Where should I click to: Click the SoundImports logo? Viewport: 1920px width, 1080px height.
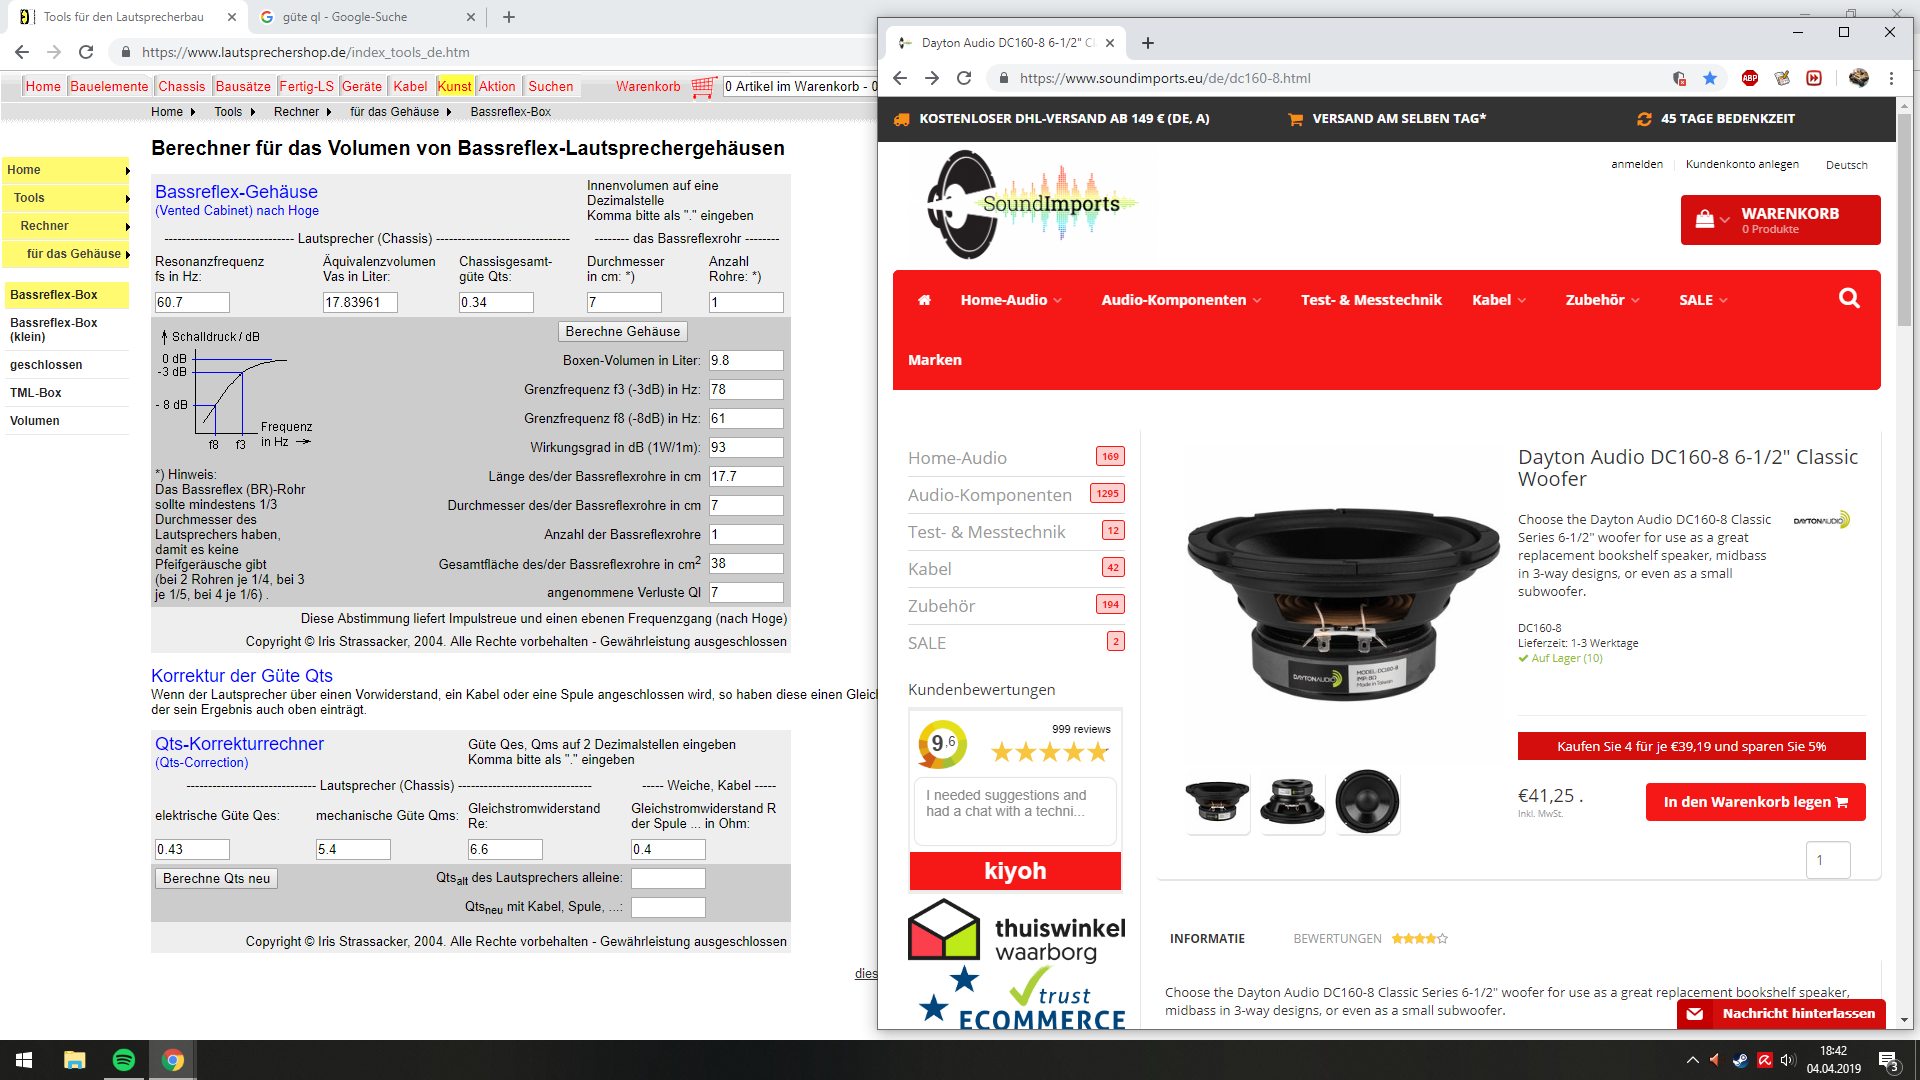(1031, 204)
